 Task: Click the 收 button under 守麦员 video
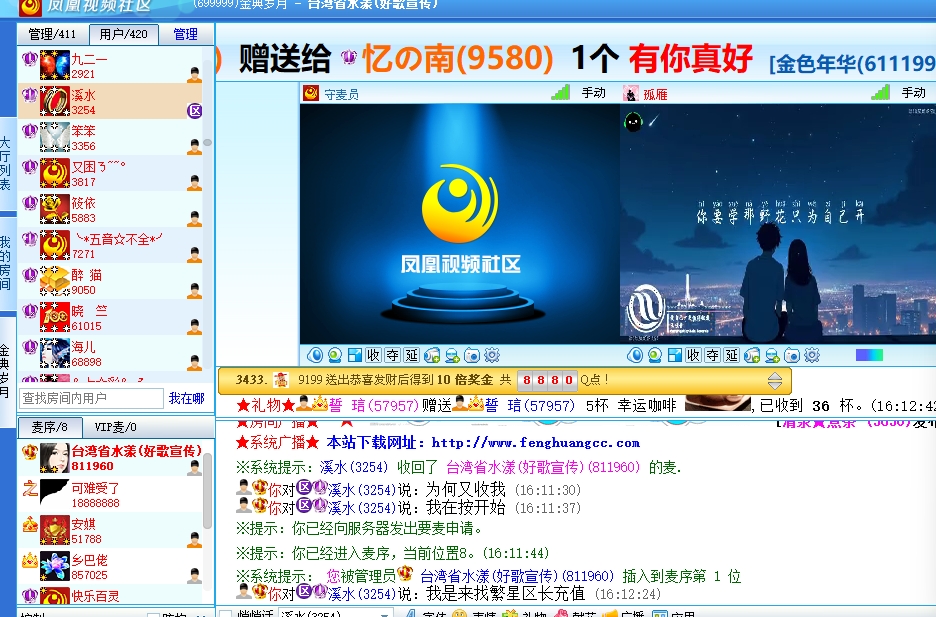pos(374,356)
